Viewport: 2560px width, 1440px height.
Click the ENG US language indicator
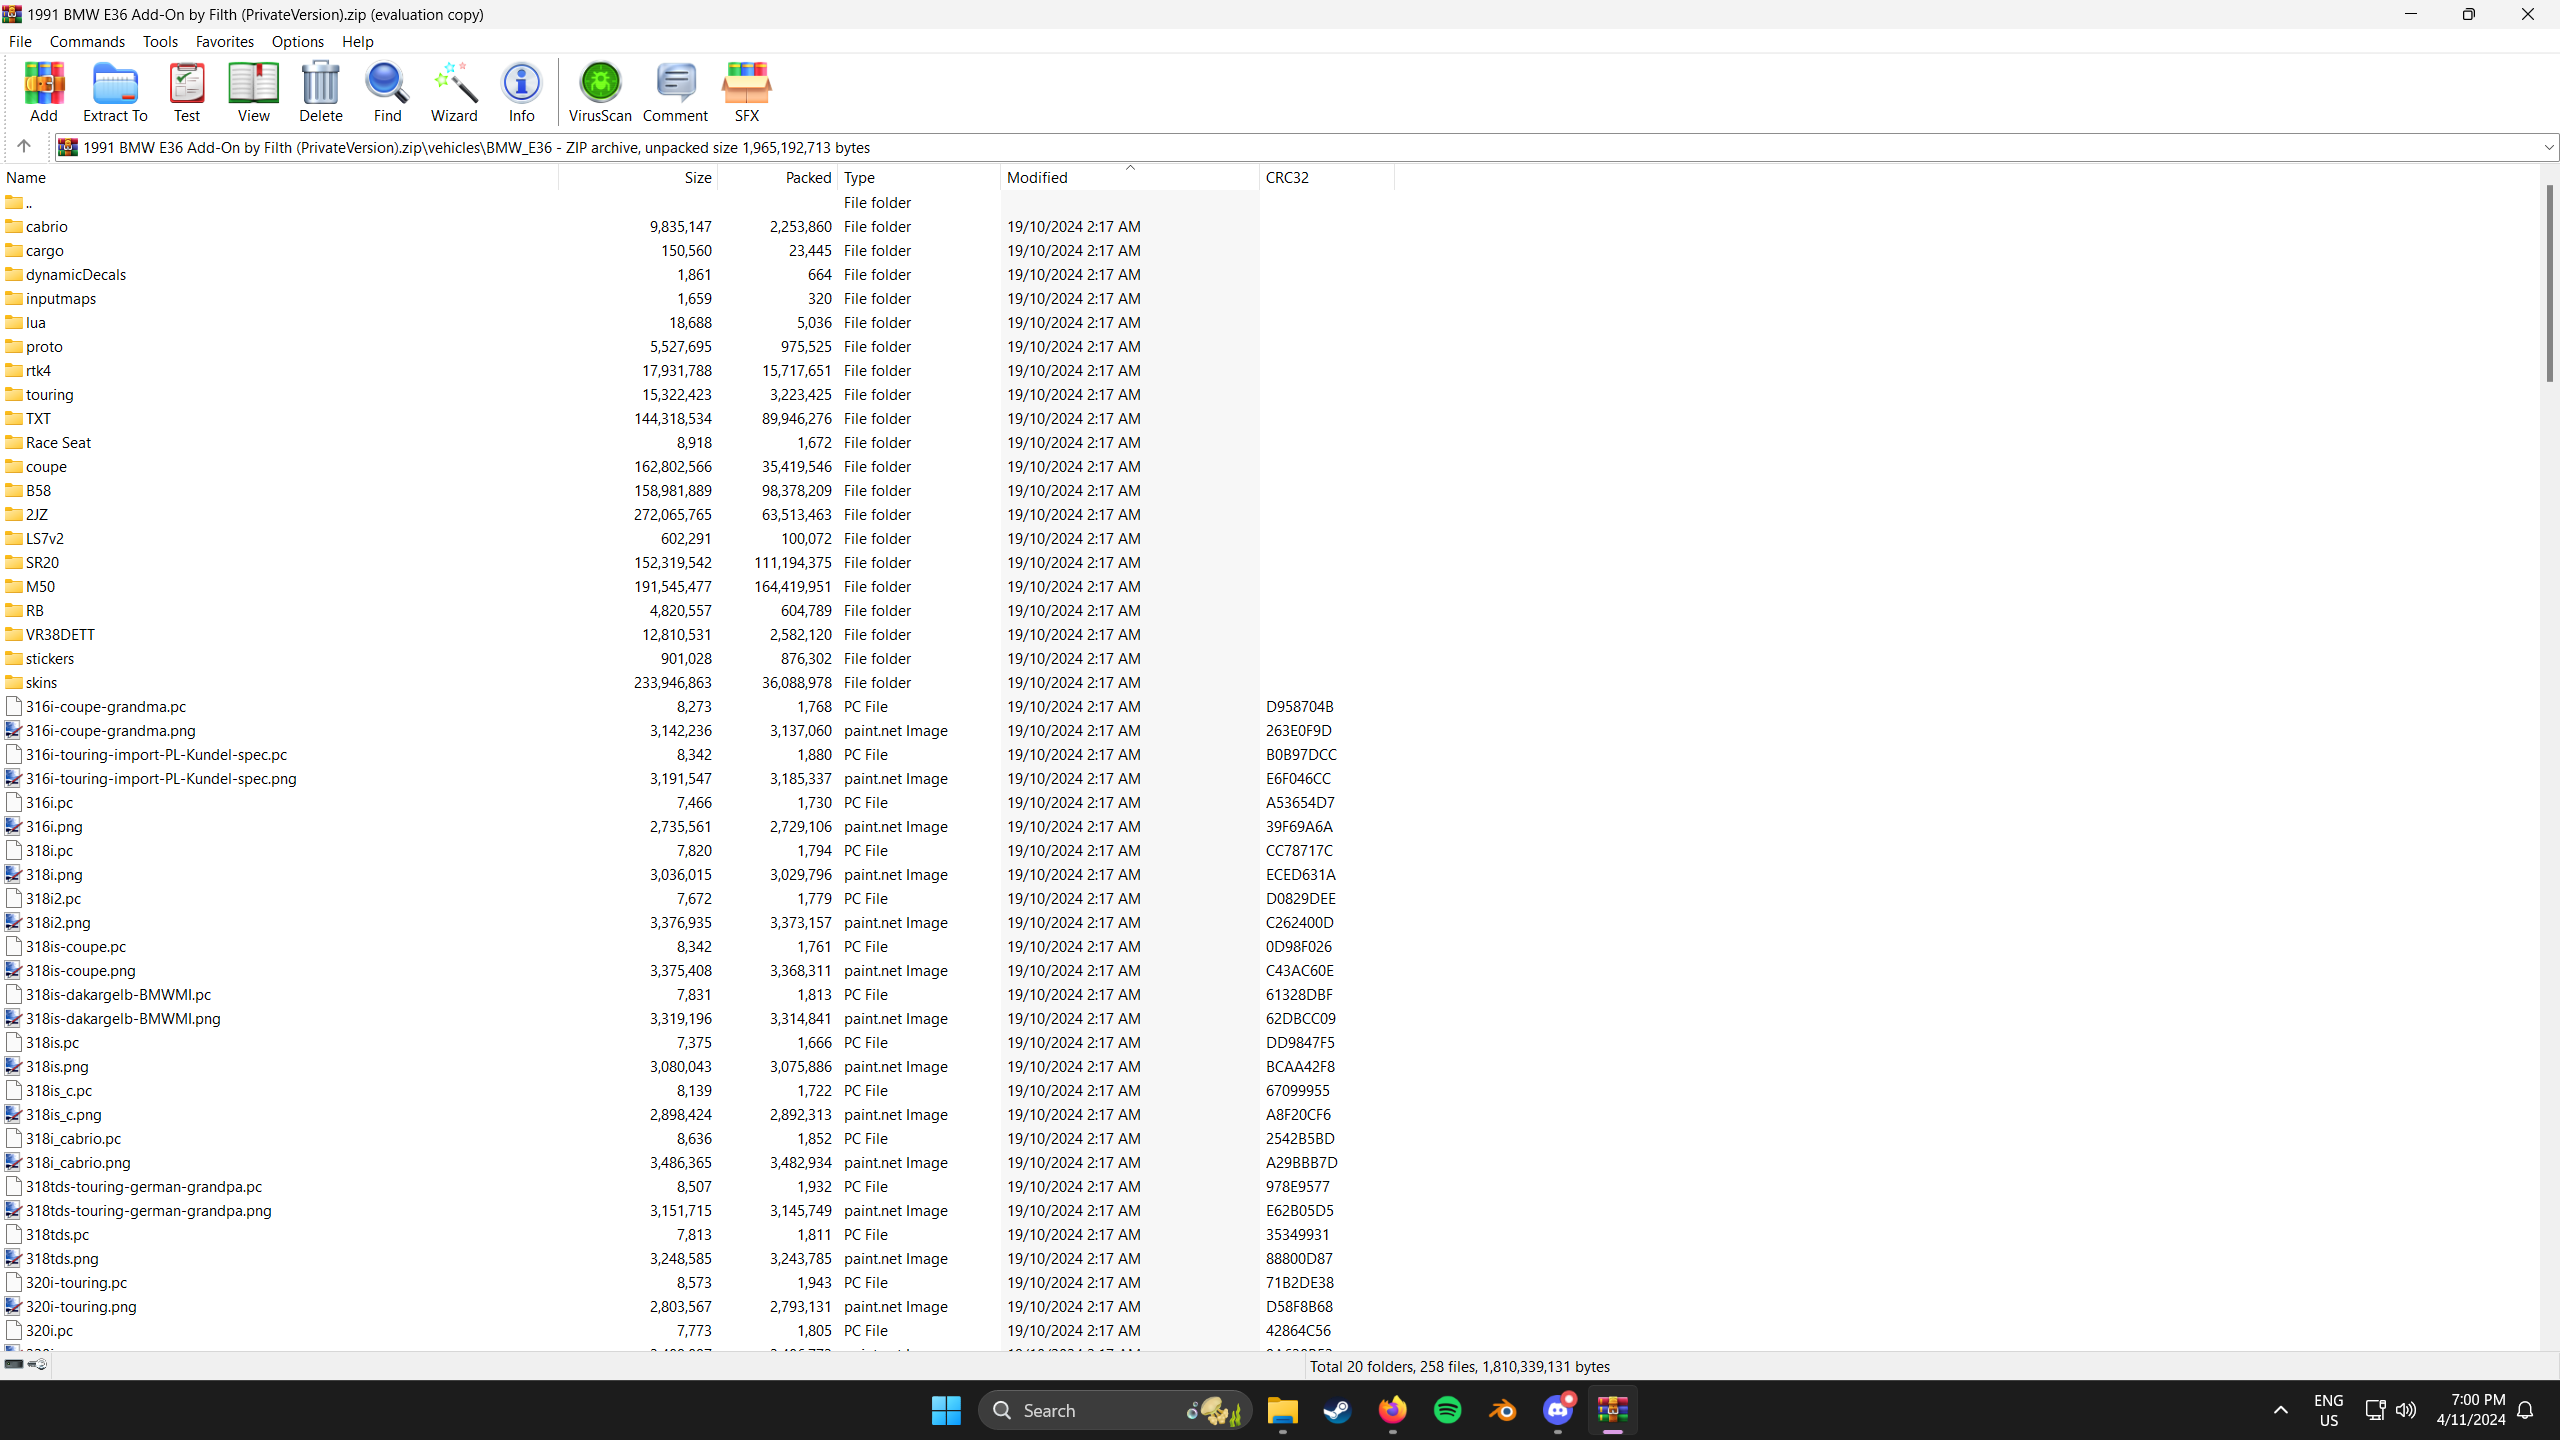pyautogui.click(x=2328, y=1410)
